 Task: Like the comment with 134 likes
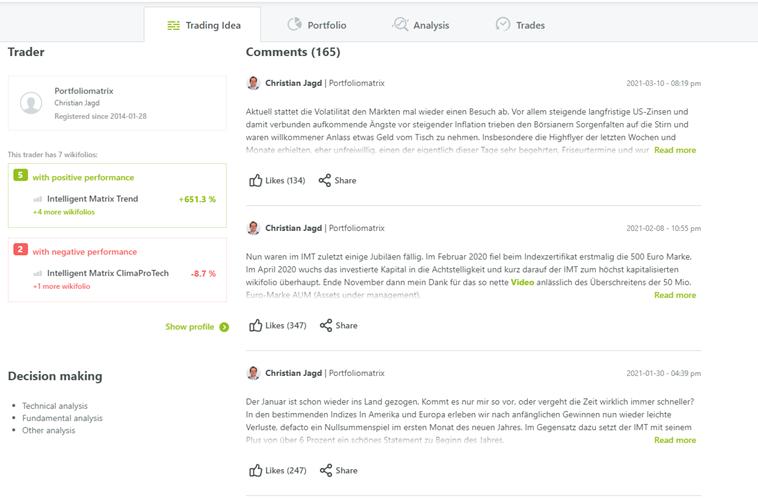[x=255, y=180]
